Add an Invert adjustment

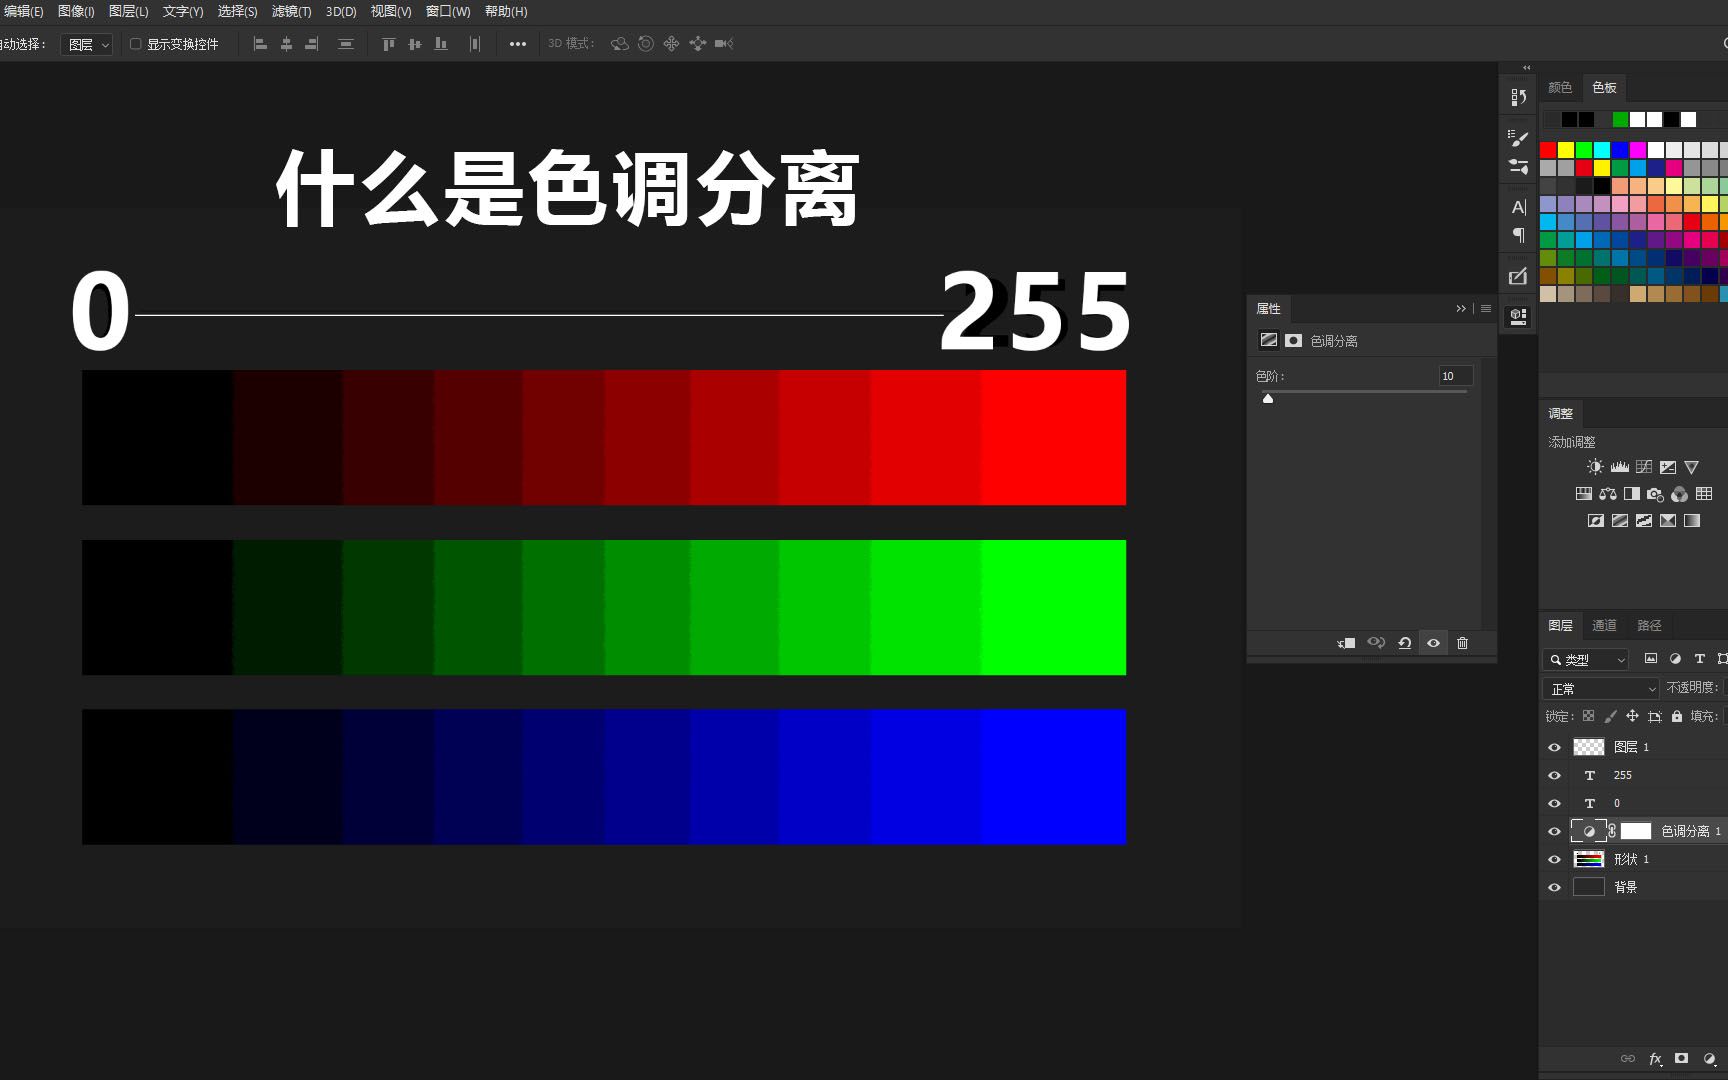click(1595, 521)
